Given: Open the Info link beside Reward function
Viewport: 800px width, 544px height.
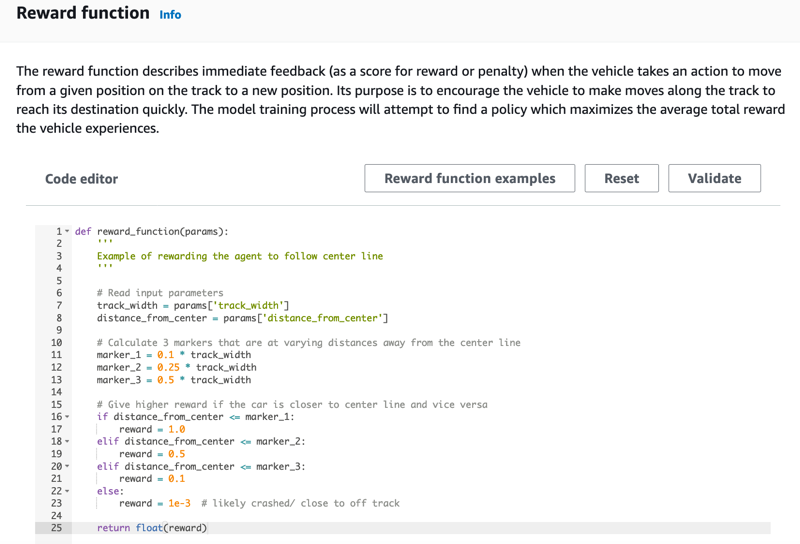Looking at the screenshot, I should click(170, 15).
